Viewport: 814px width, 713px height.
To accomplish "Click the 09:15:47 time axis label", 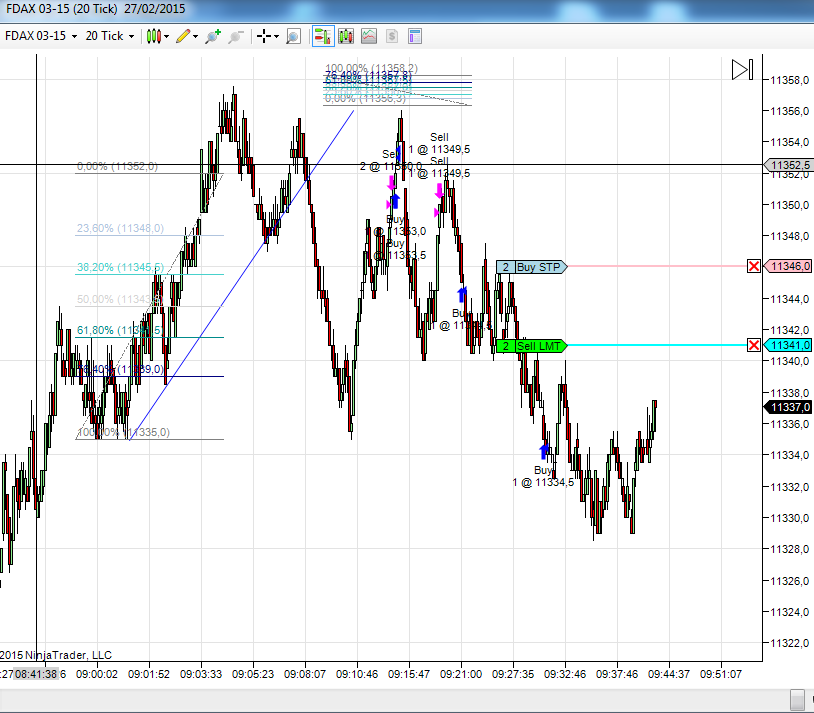I will pos(409,674).
